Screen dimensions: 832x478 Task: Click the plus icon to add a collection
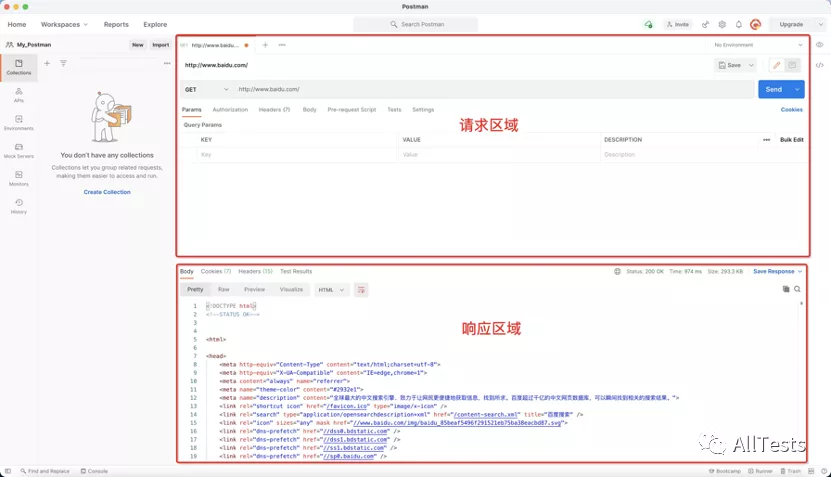coord(47,63)
